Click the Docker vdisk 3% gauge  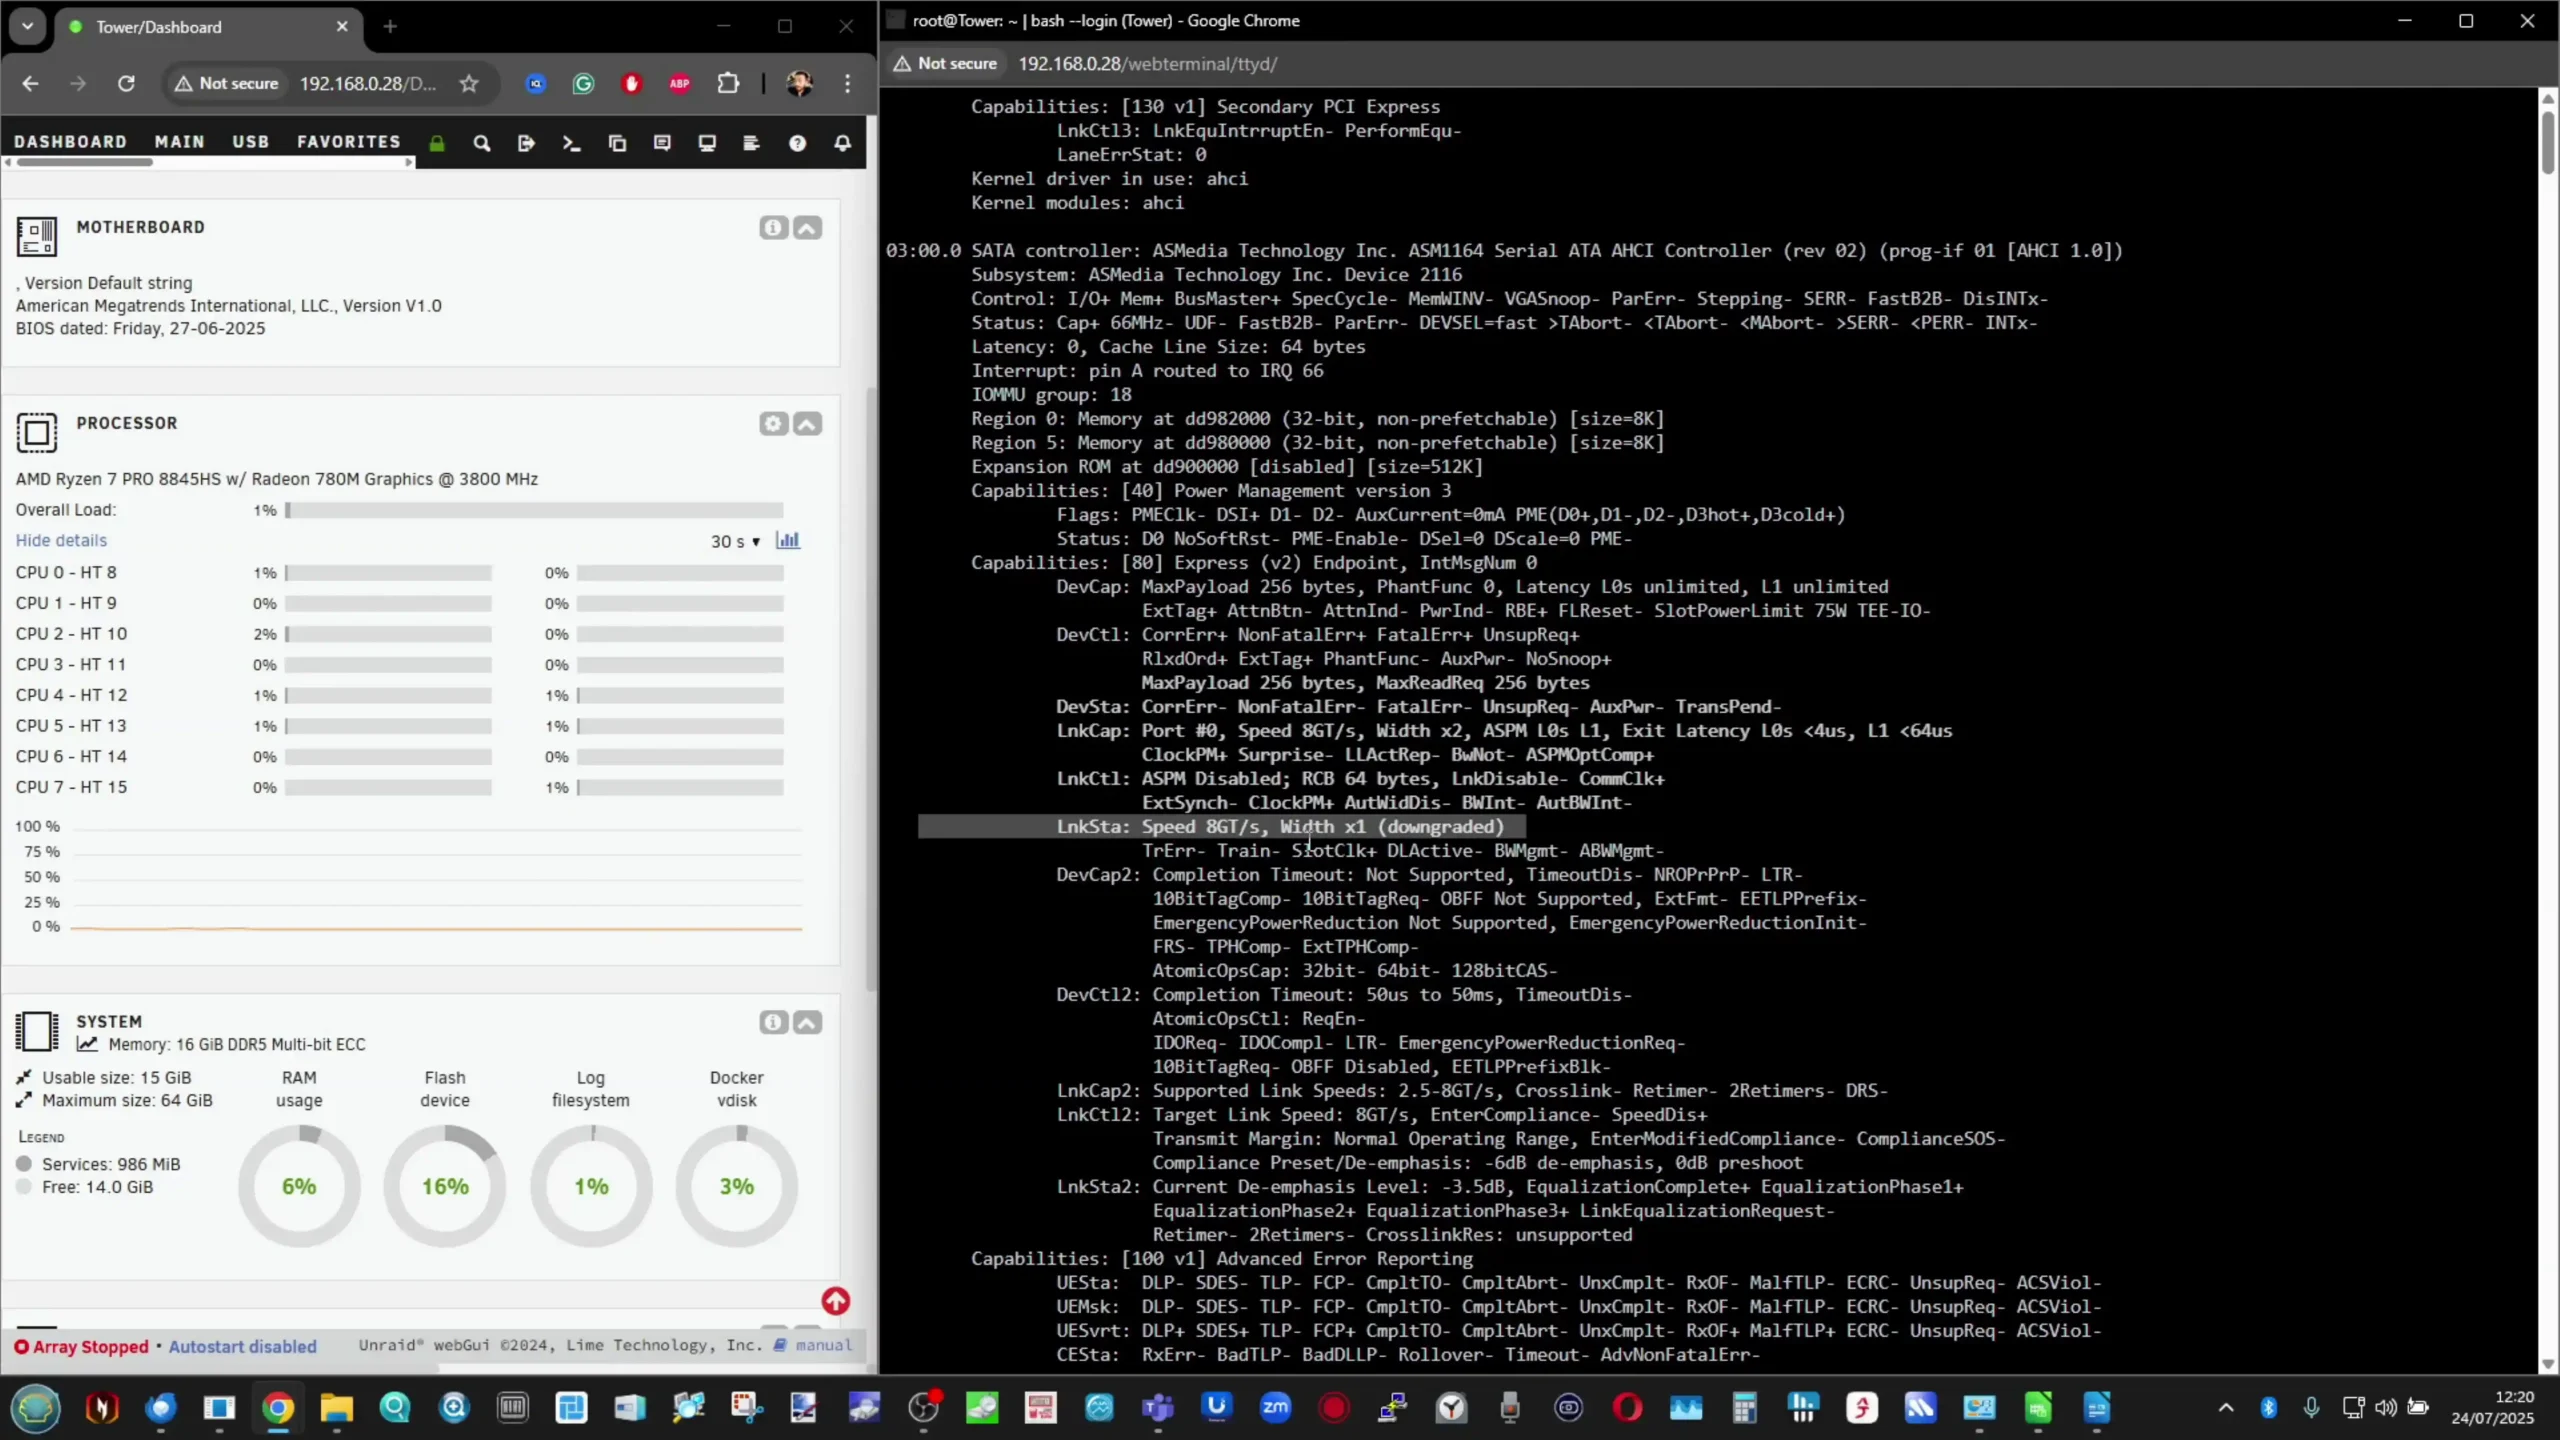pos(737,1186)
